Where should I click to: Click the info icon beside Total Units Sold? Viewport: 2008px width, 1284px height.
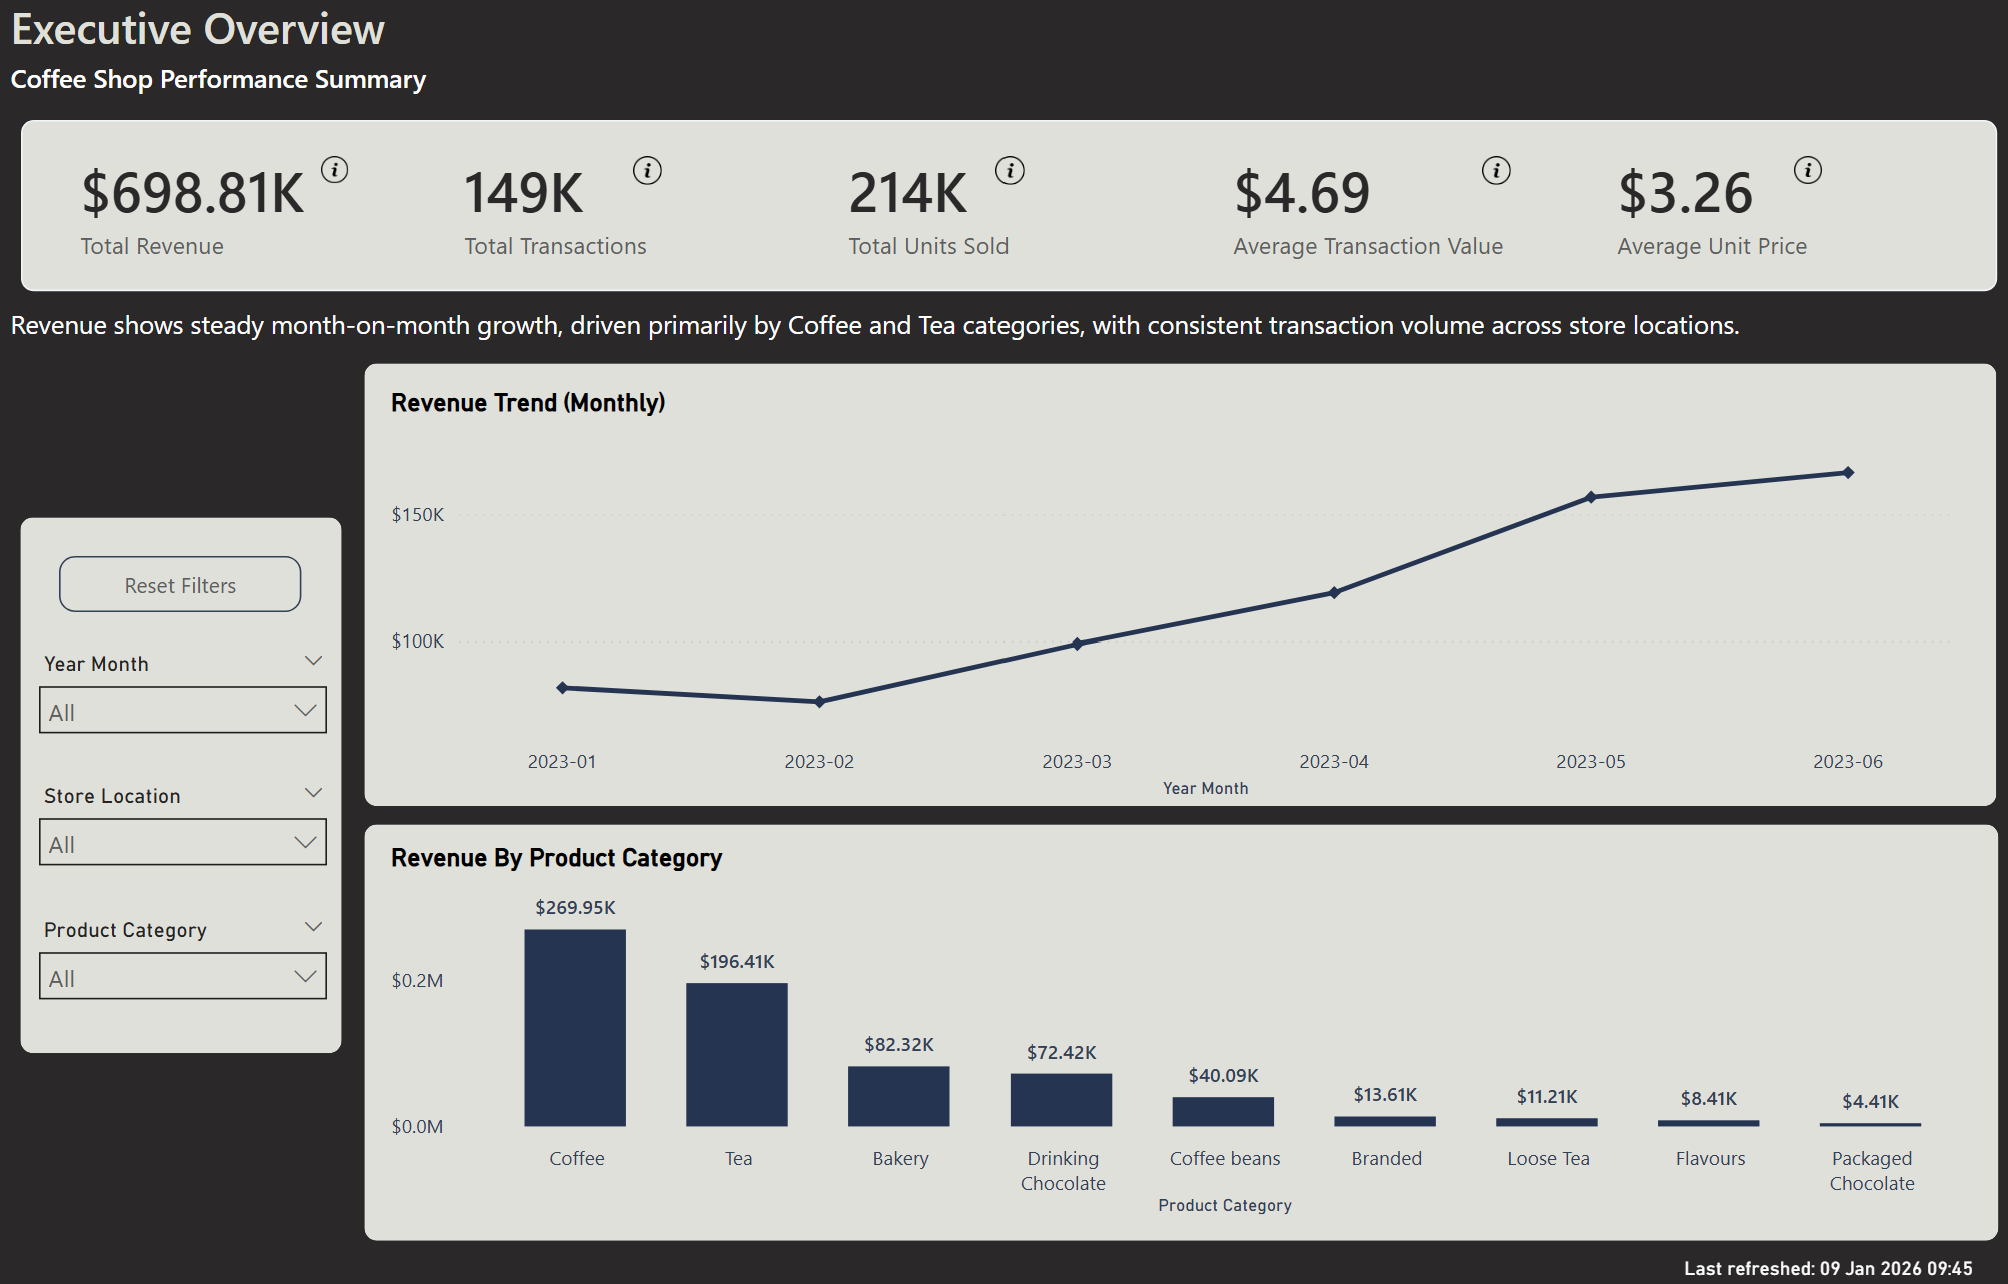[x=1010, y=170]
